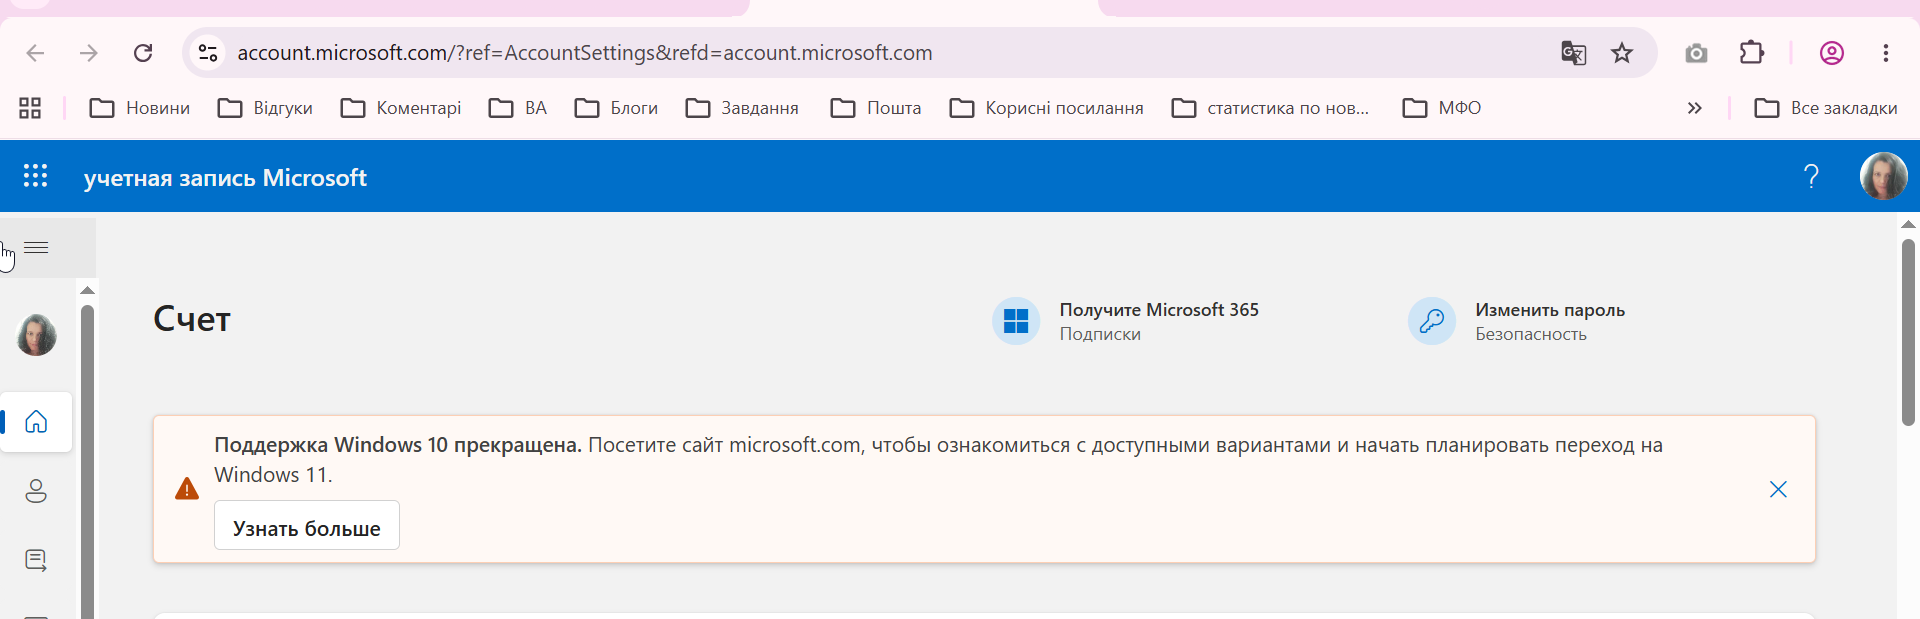This screenshot has width=1920, height=619.
Task: Open Изменить пароль link
Action: (1550, 310)
